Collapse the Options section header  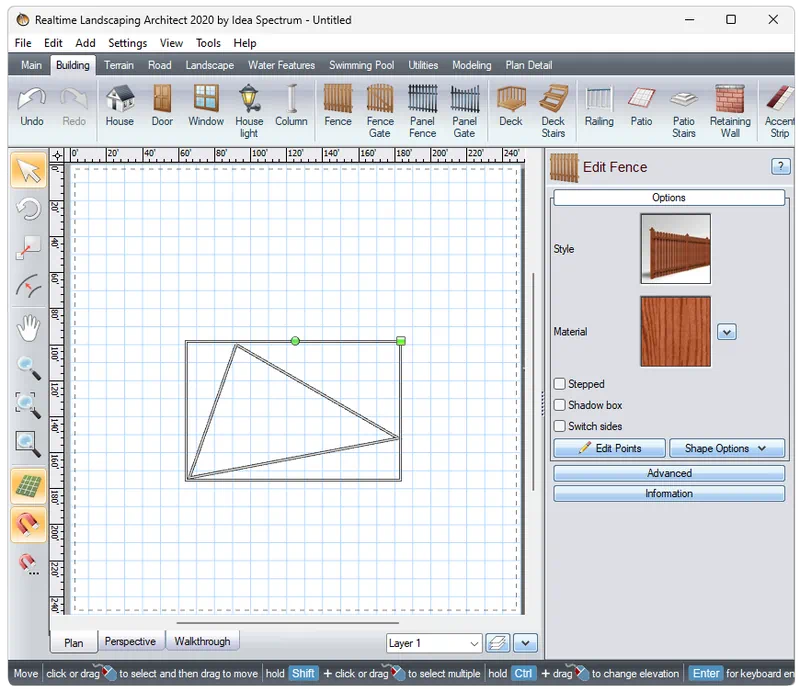coord(669,197)
